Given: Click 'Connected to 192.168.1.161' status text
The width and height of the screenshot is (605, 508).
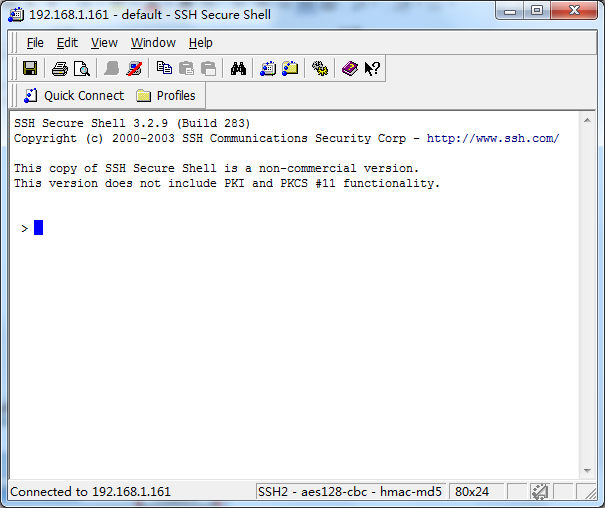Looking at the screenshot, I should 90,492.
